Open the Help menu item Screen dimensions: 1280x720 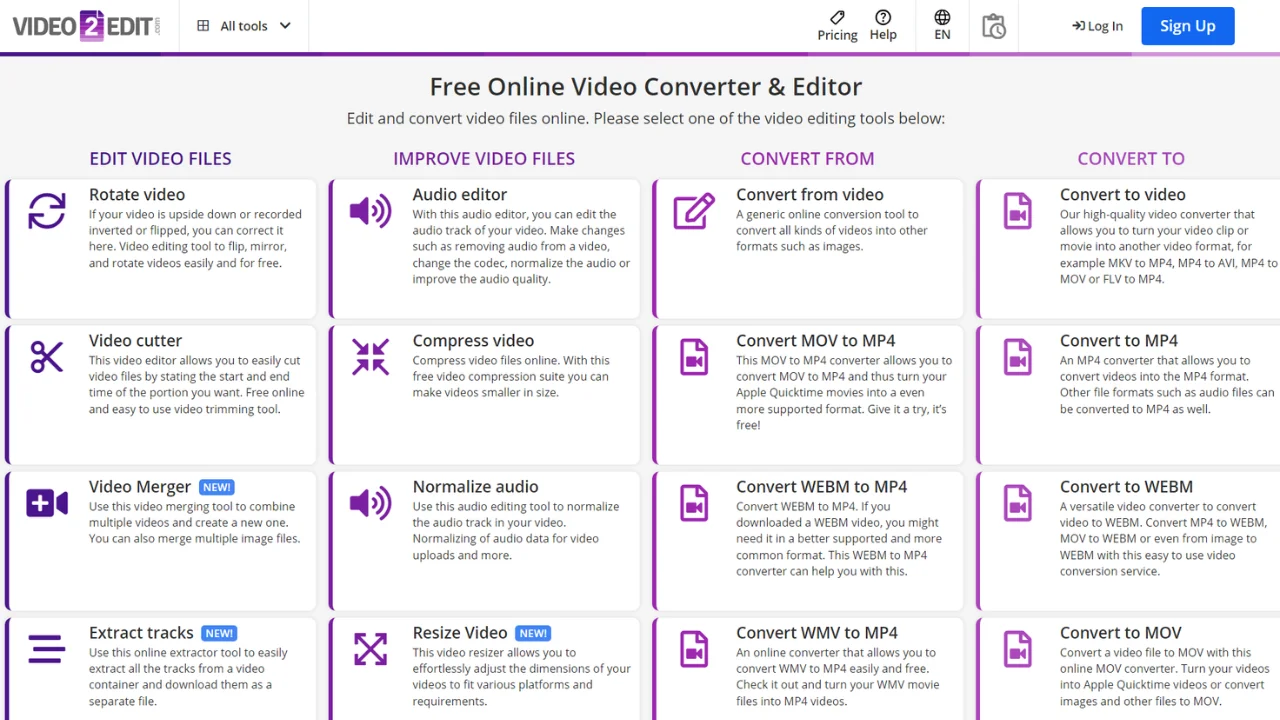pyautogui.click(x=883, y=26)
